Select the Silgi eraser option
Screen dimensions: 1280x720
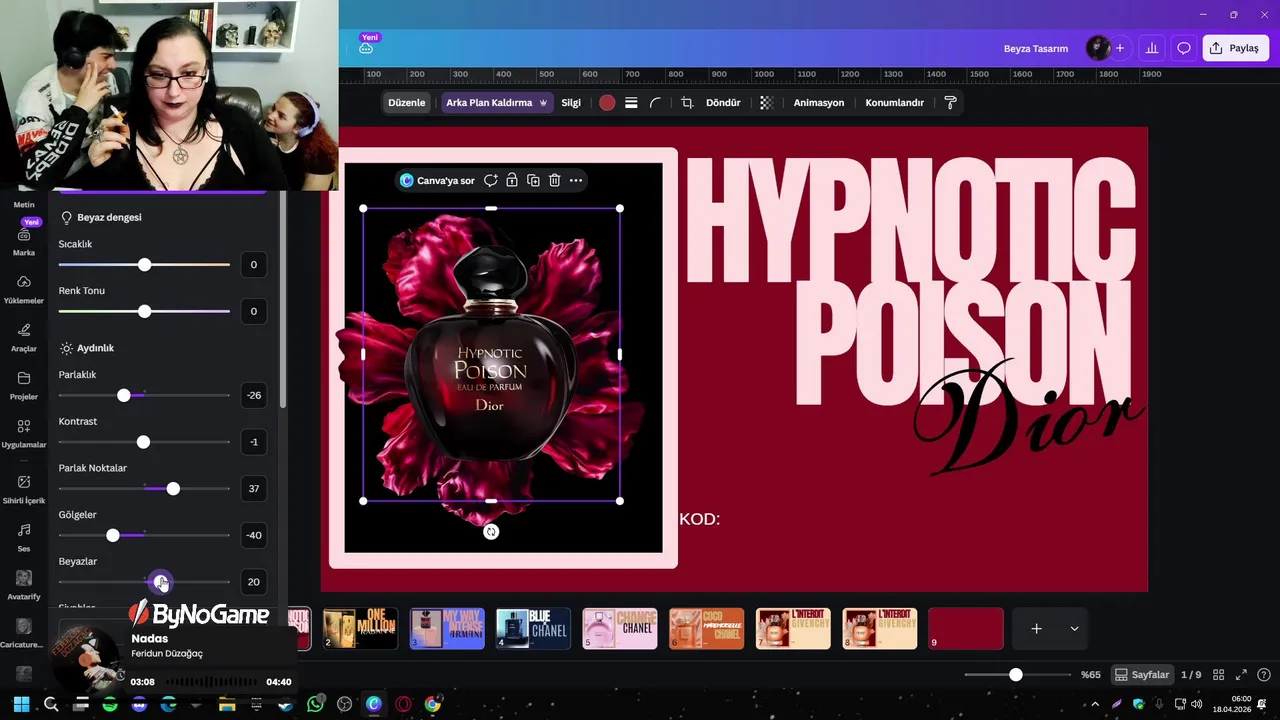[571, 103]
